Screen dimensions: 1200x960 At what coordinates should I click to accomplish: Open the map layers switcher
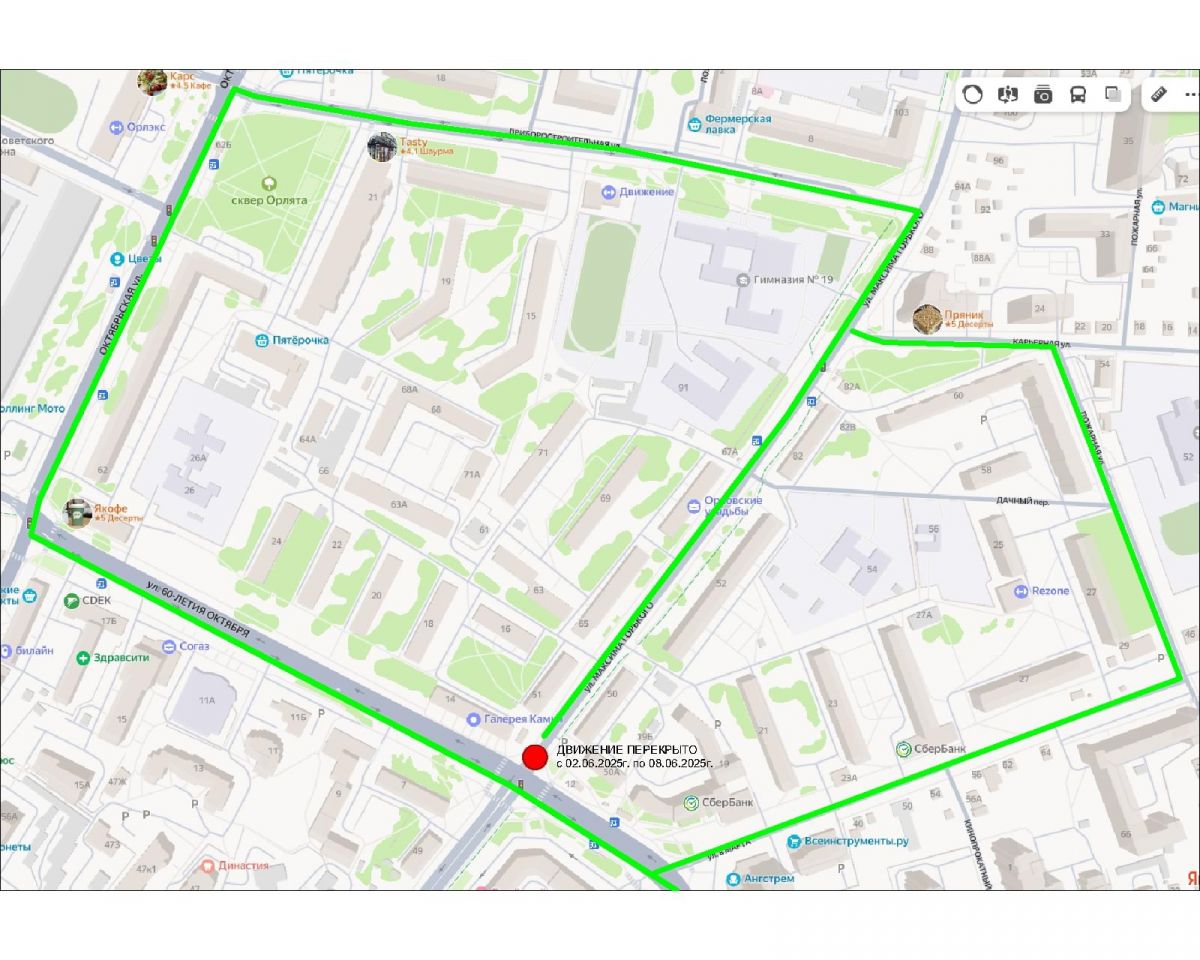(x=1113, y=95)
